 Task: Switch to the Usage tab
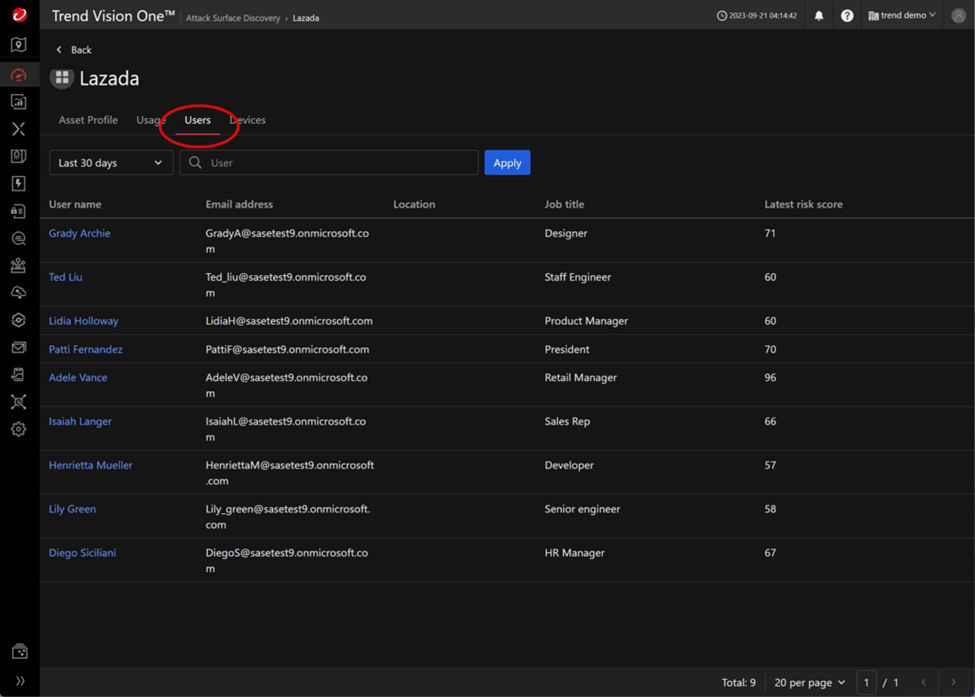[151, 120]
